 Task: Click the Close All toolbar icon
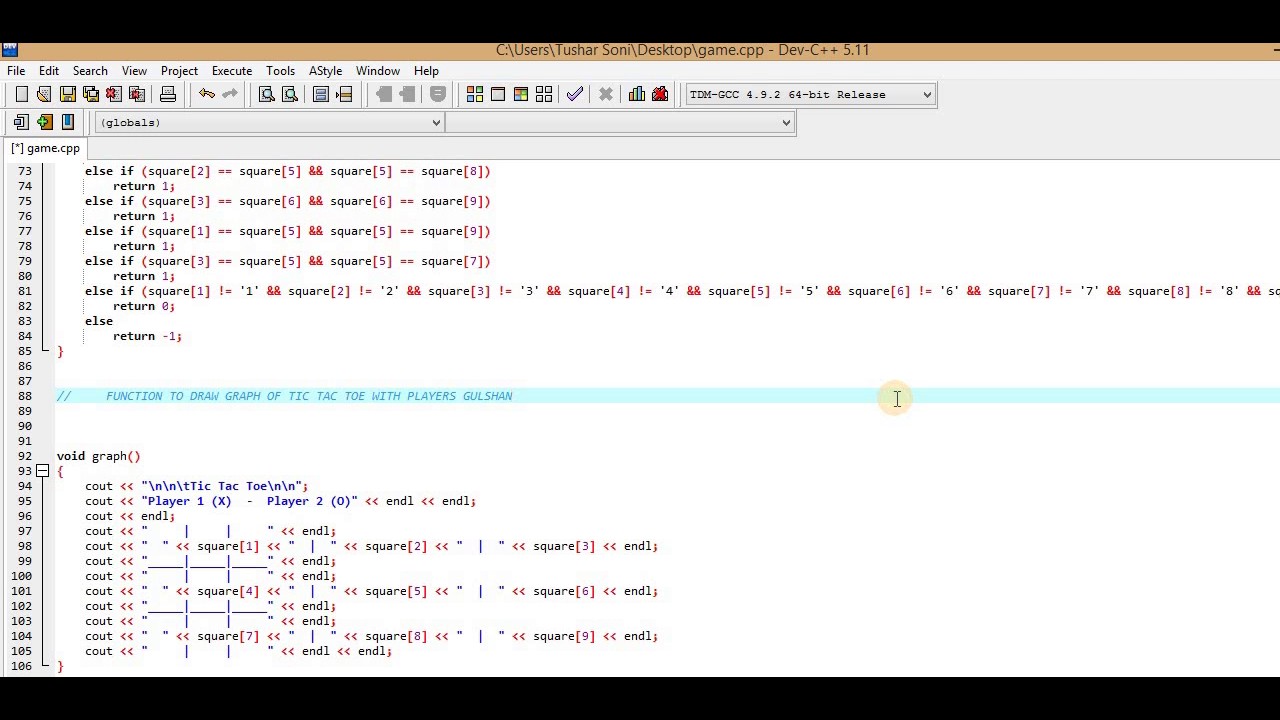pyautogui.click(x=137, y=94)
